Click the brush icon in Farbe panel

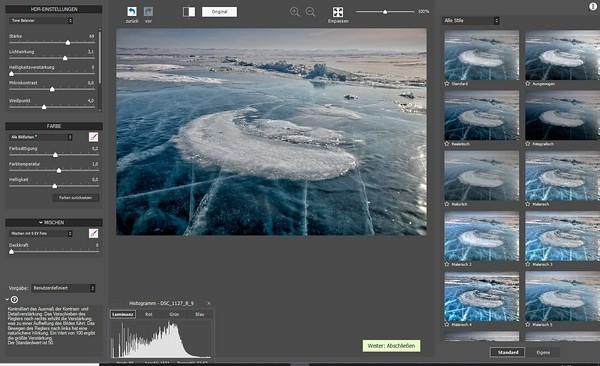pos(93,137)
